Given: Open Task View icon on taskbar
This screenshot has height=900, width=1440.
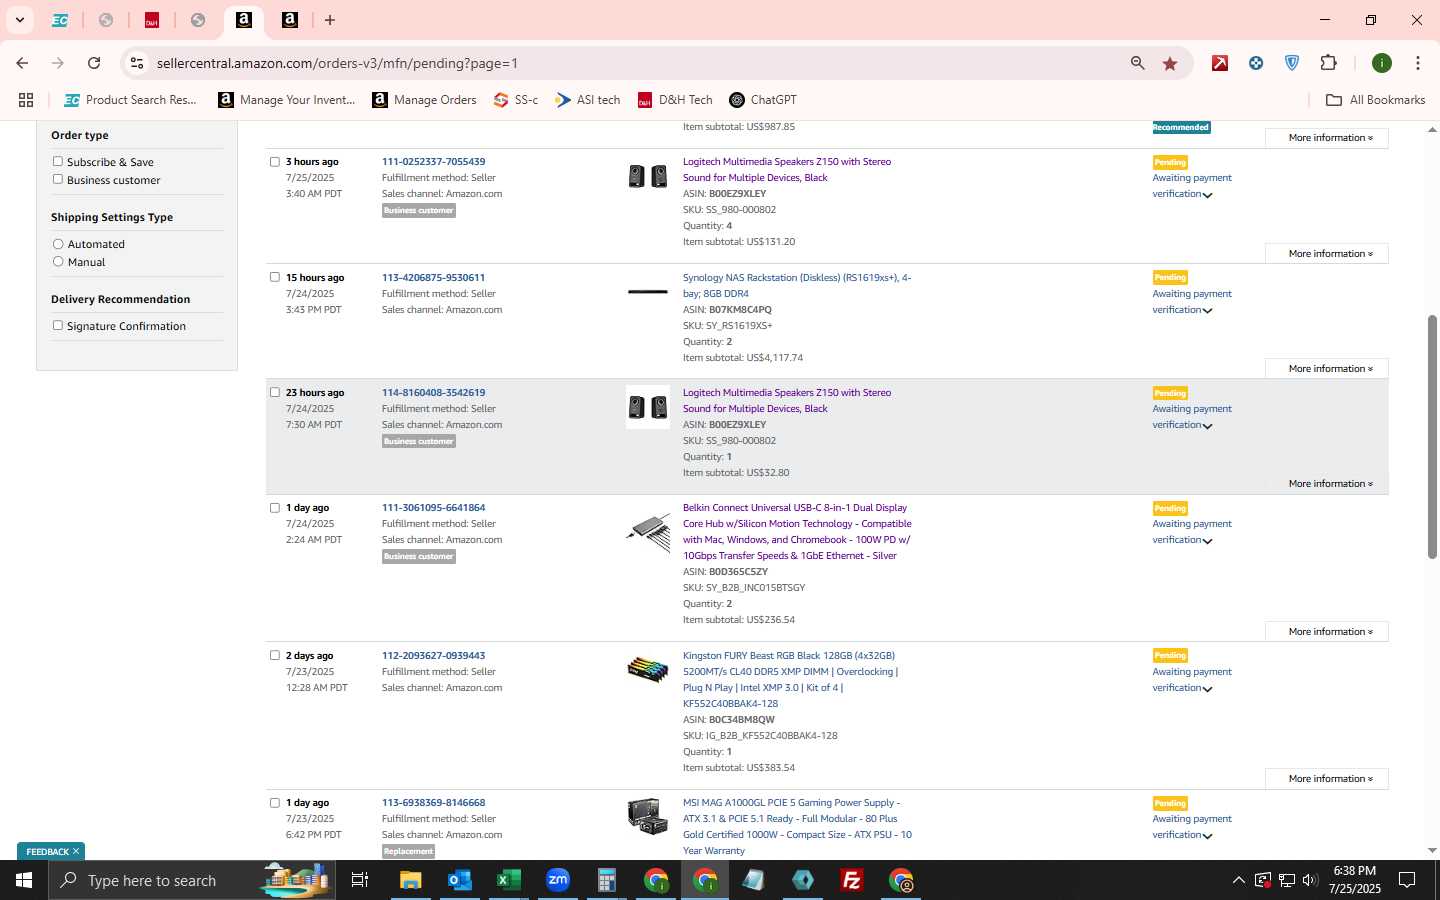Looking at the screenshot, I should coord(360,880).
